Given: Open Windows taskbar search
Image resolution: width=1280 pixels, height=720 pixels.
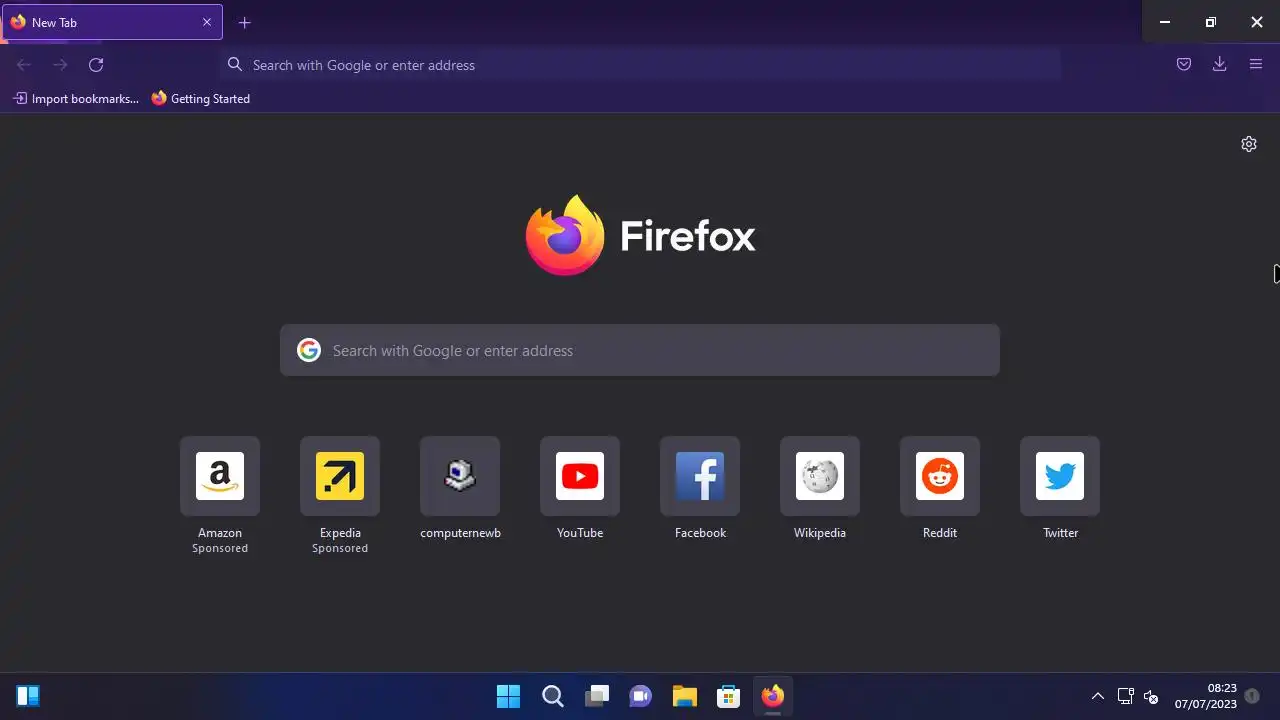Looking at the screenshot, I should (553, 696).
